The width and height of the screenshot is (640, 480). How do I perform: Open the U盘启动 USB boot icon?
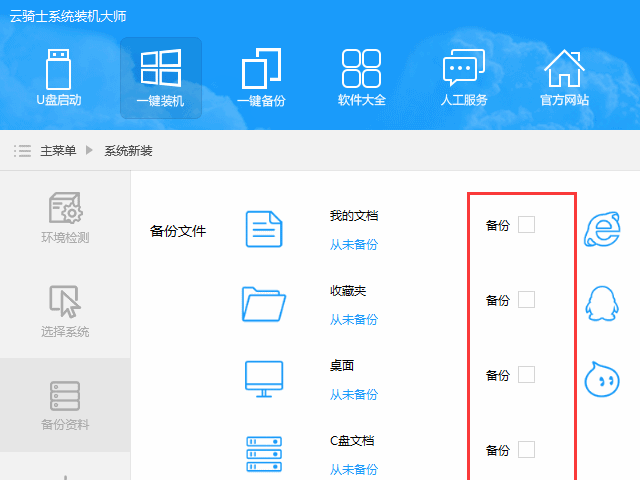tap(59, 69)
